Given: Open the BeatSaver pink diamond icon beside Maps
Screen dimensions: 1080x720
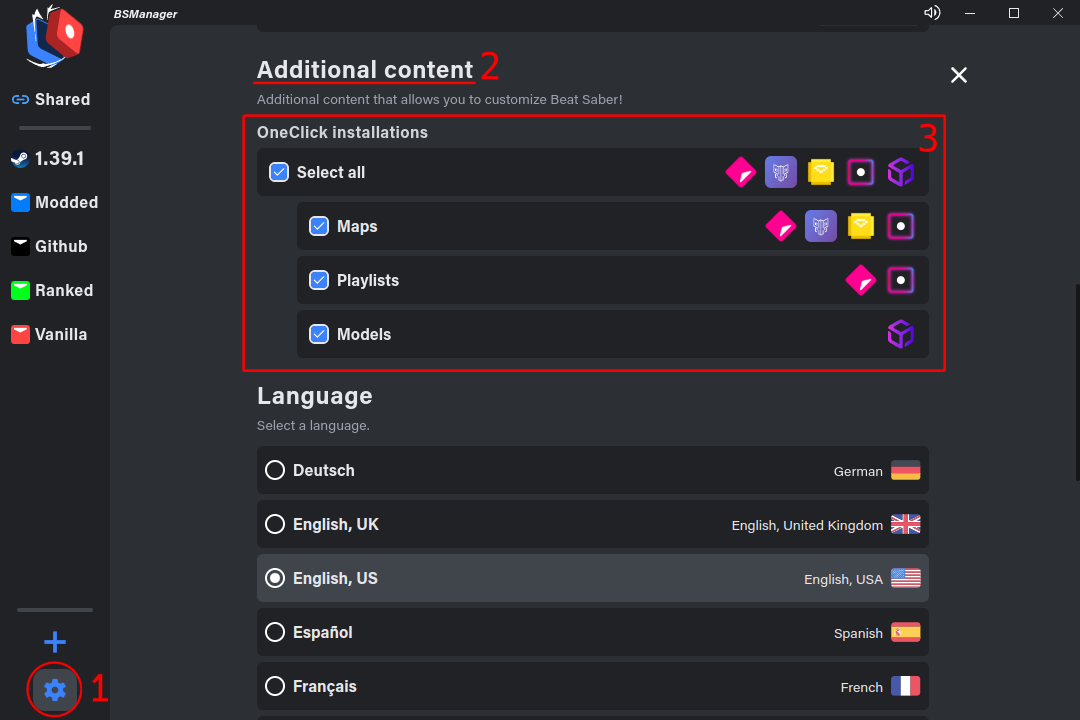Looking at the screenshot, I should click(x=780, y=226).
